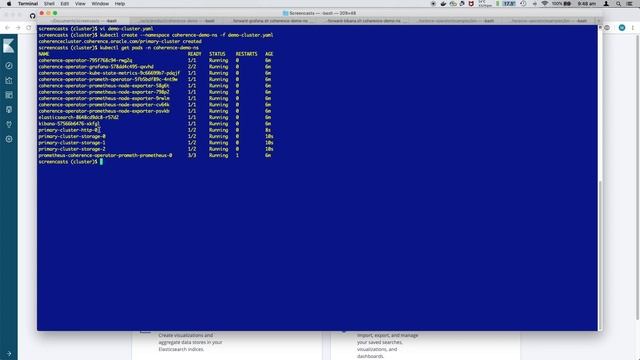640x360 pixels.
Task: Click the primary-cluster-storage-0 pod name
Action: click(72, 136)
